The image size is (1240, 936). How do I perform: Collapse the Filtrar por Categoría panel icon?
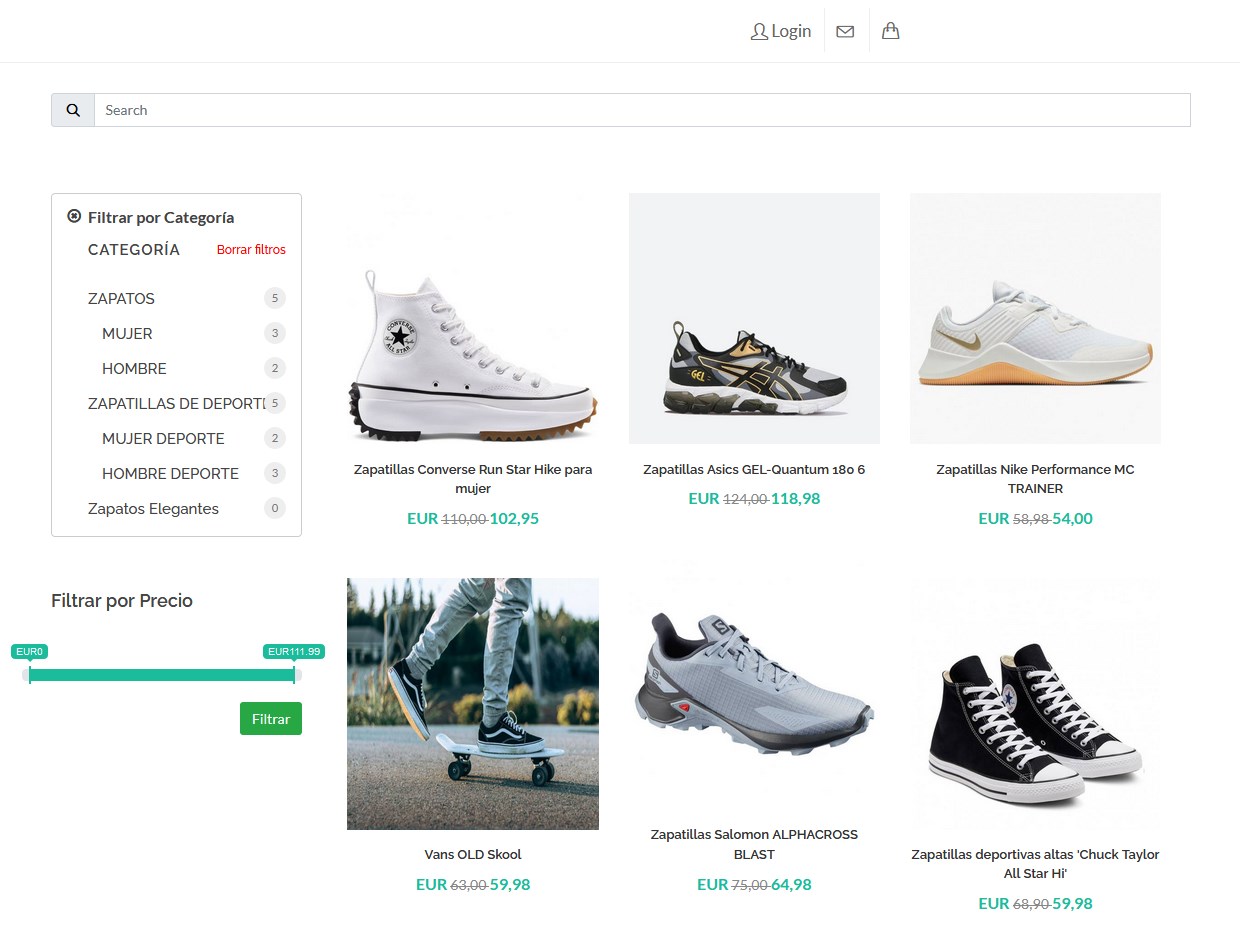tap(74, 216)
